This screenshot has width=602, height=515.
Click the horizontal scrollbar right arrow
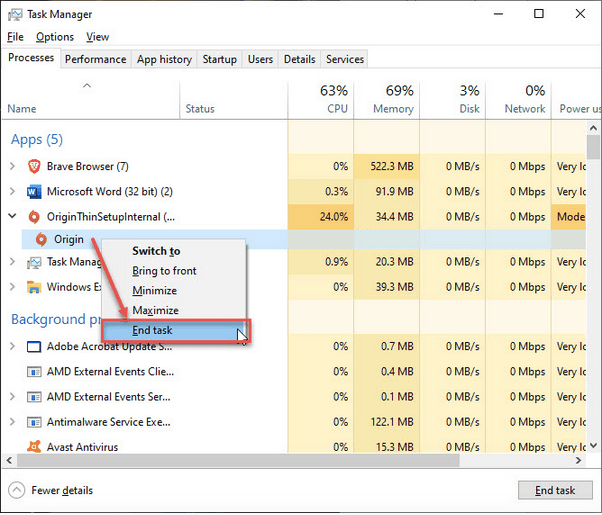(x=579, y=460)
